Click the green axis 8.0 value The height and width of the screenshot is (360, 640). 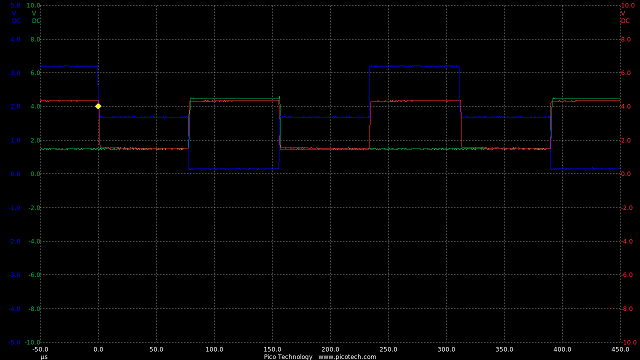[x=36, y=40]
